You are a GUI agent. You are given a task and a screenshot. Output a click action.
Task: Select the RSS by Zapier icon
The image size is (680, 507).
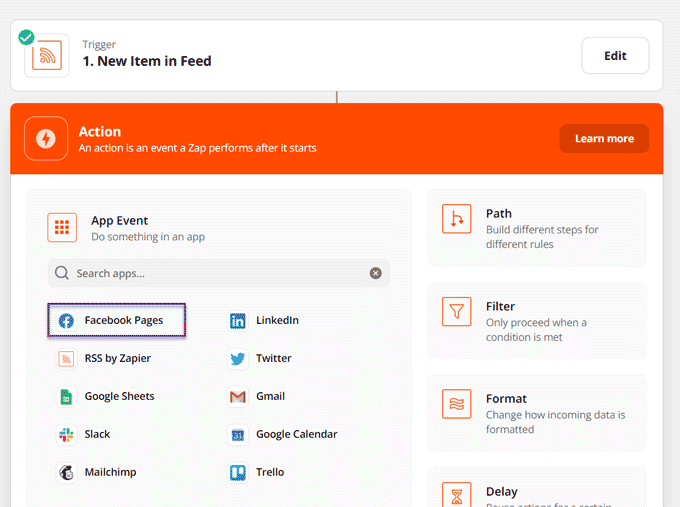[66, 359]
